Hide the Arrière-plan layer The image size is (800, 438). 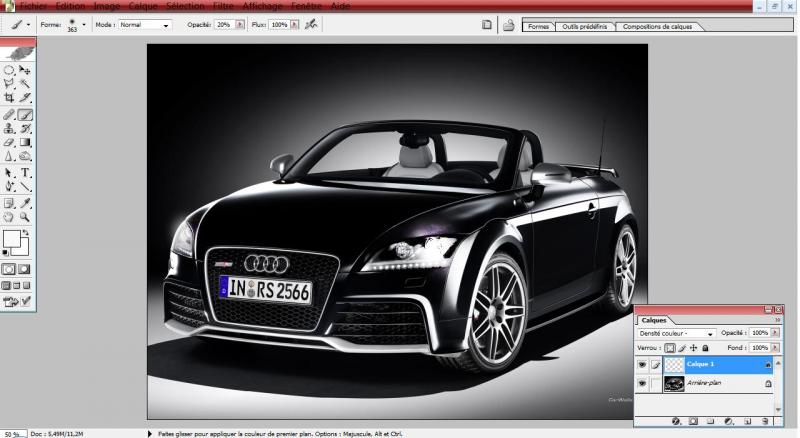(642, 383)
